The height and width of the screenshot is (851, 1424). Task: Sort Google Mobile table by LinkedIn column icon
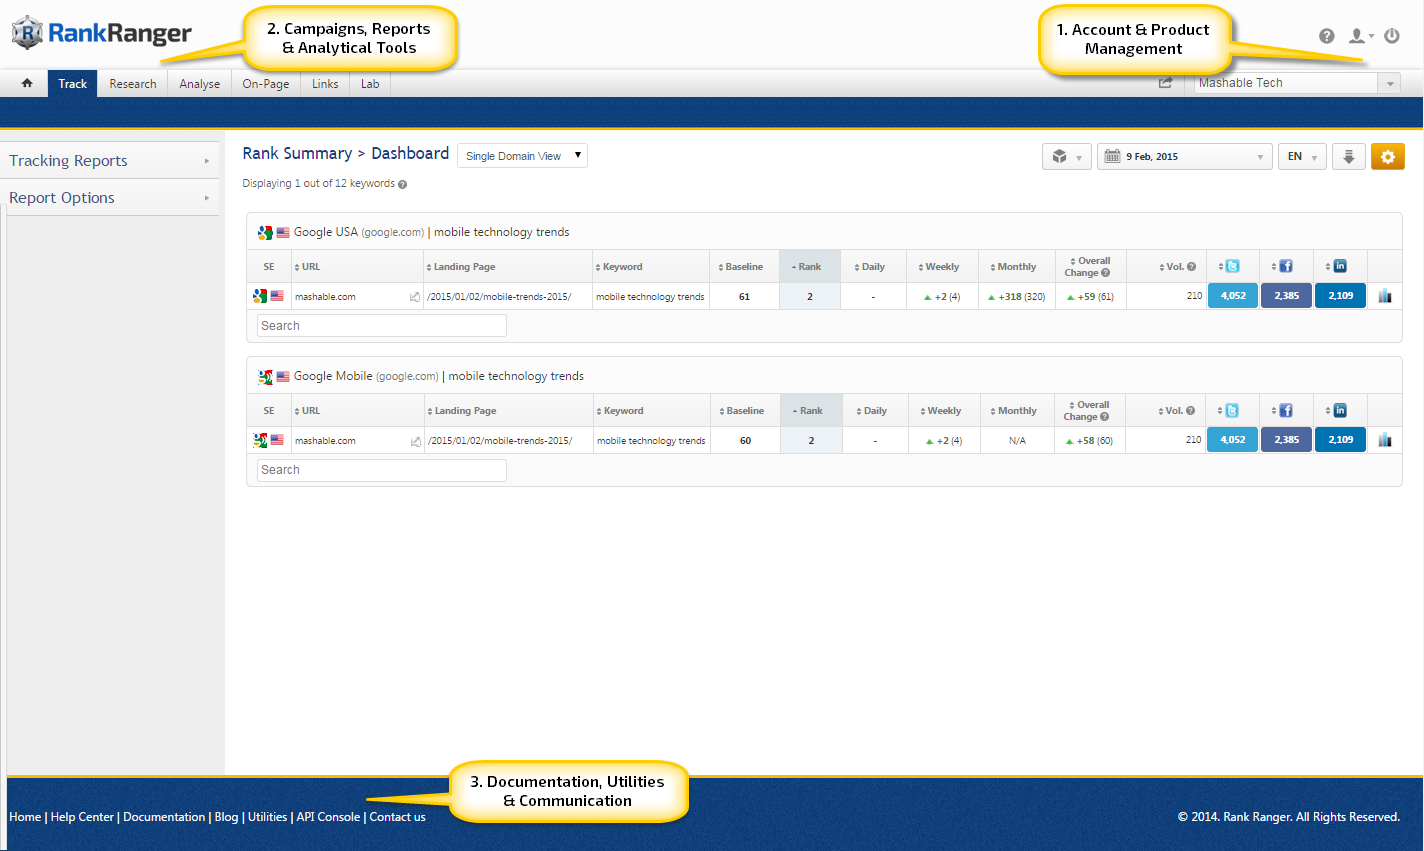pyautogui.click(x=1340, y=410)
